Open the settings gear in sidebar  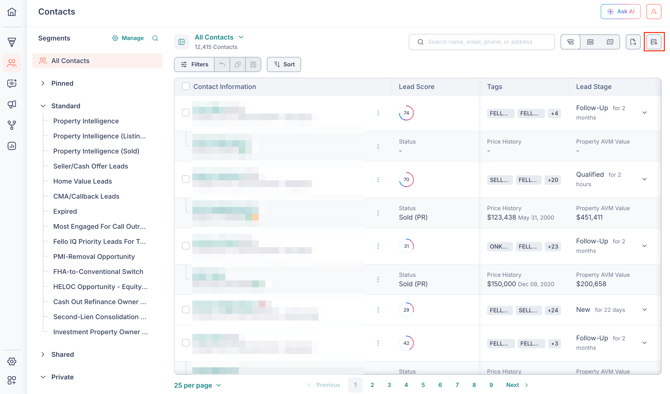12,362
